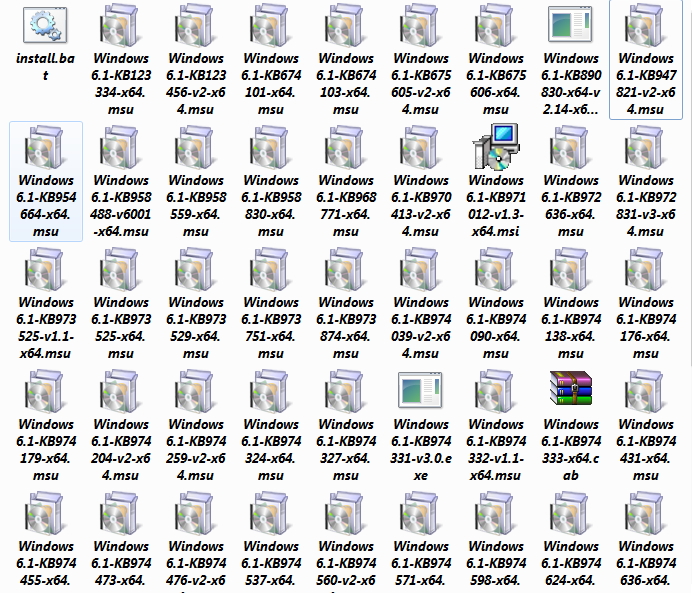Select Windows6.1-KB973751-x64.msu icon
Viewport: 692px width, 593px height.
pyautogui.click(x=271, y=269)
